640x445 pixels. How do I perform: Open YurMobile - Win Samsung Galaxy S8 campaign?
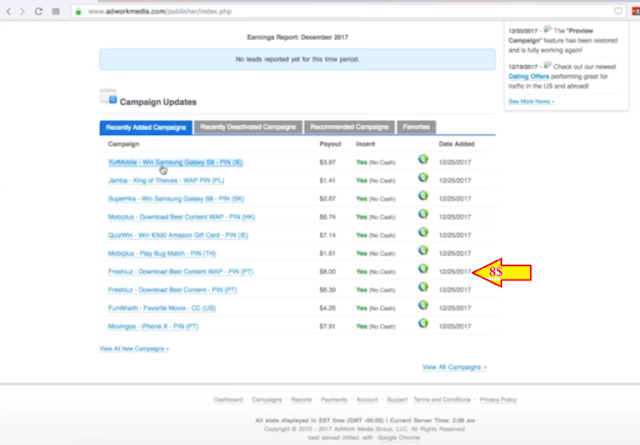(175, 162)
